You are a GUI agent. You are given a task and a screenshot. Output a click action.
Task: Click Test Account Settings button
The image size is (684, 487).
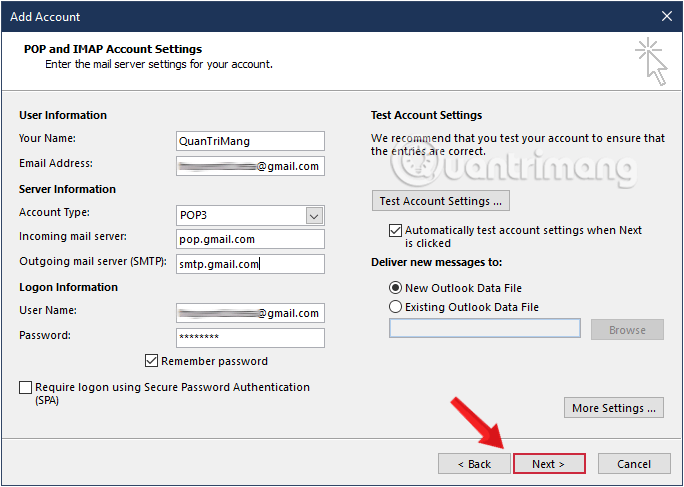click(441, 201)
